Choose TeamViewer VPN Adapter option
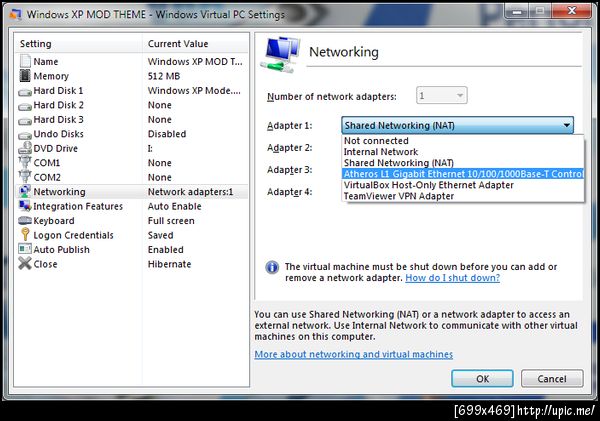Image resolution: width=600 pixels, height=421 pixels. [463, 196]
